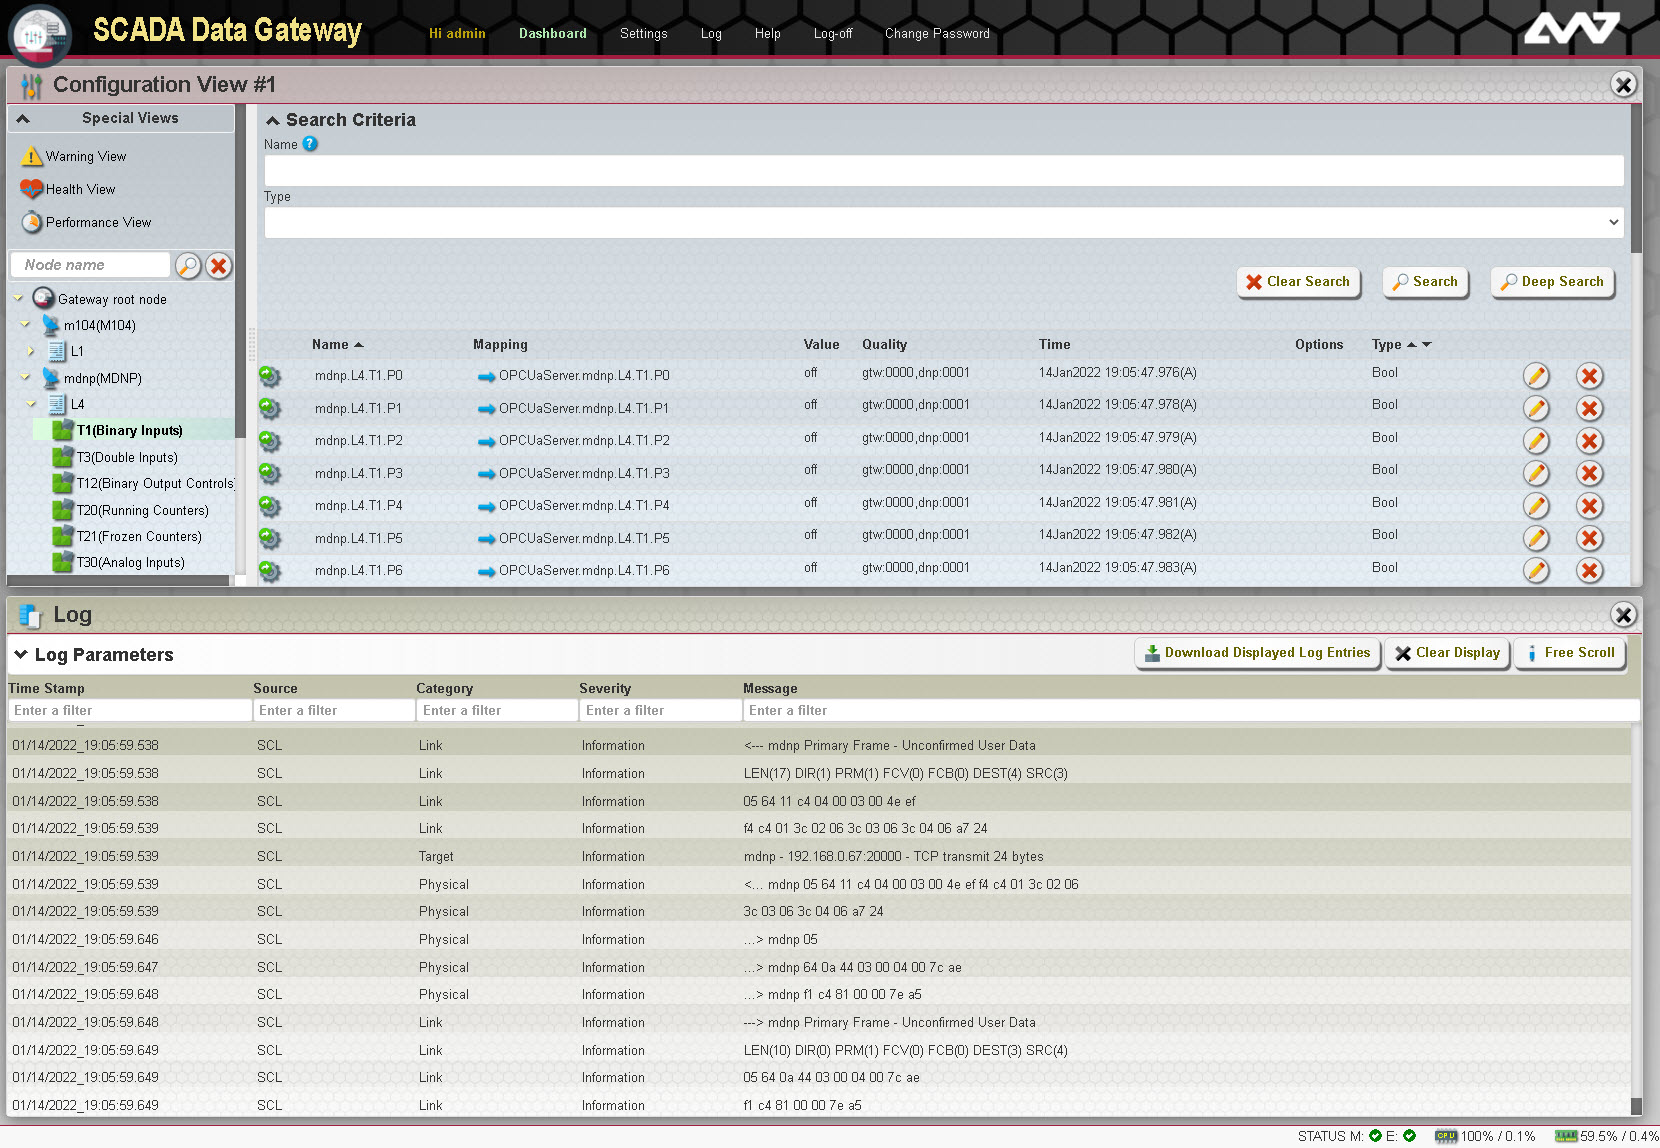Collapse the Log Parameters section

(20, 655)
